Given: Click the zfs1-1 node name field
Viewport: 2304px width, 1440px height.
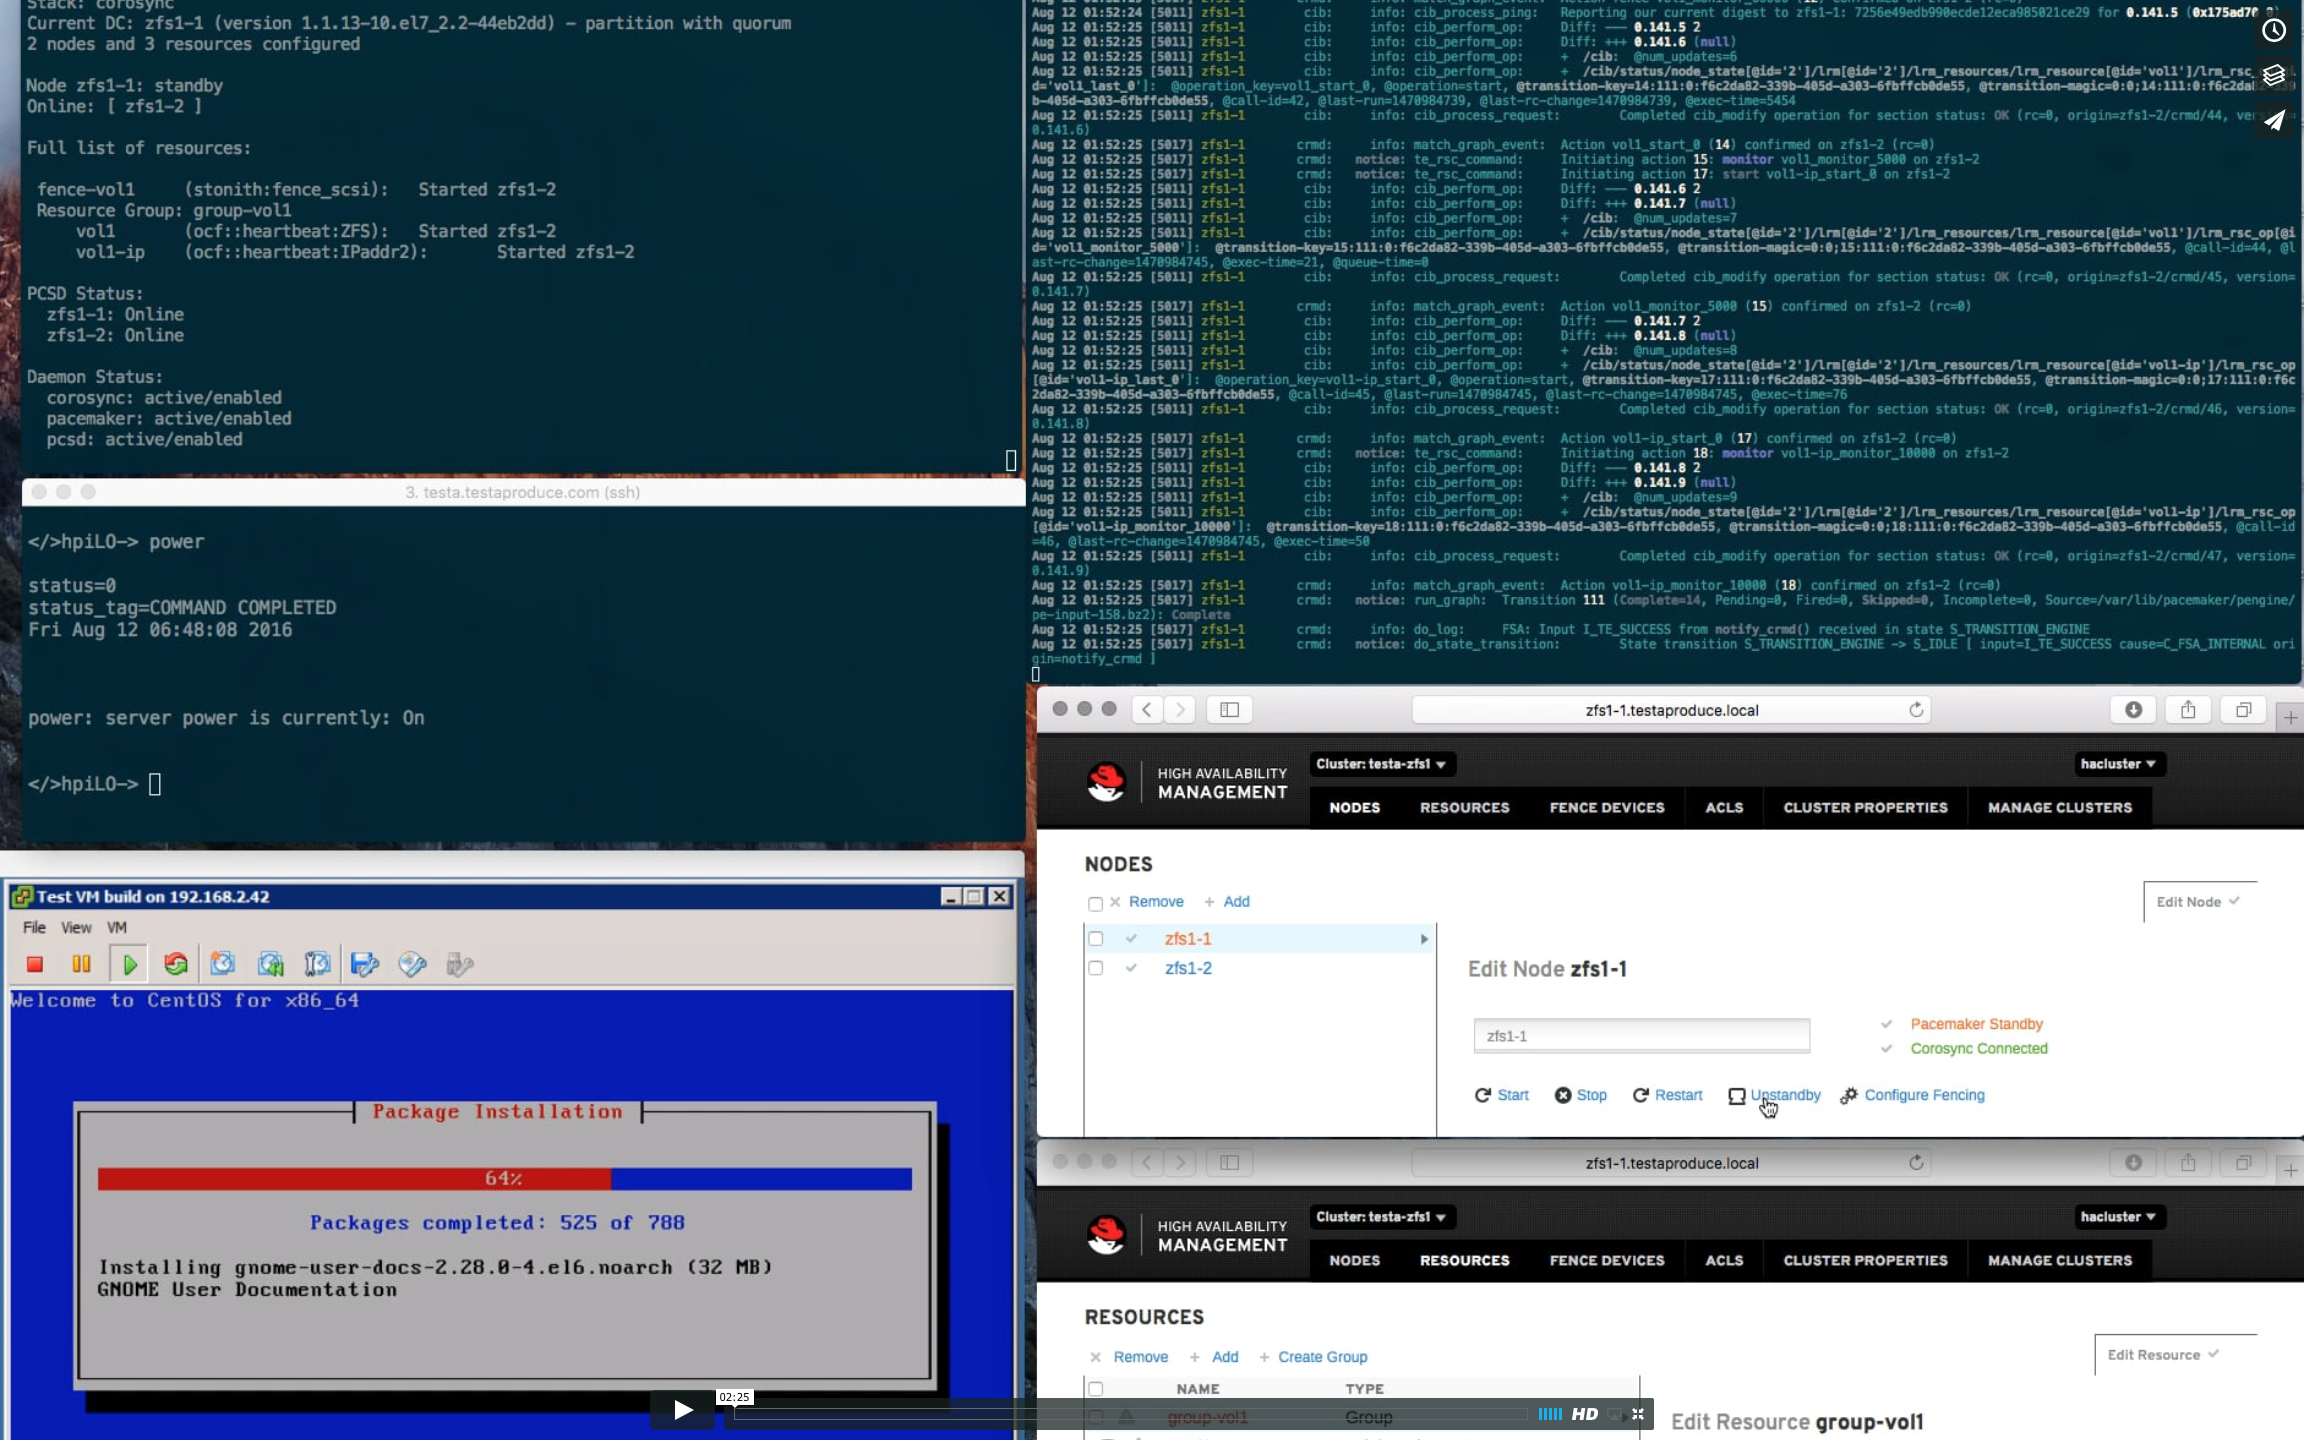Looking at the screenshot, I should pyautogui.click(x=1642, y=1036).
